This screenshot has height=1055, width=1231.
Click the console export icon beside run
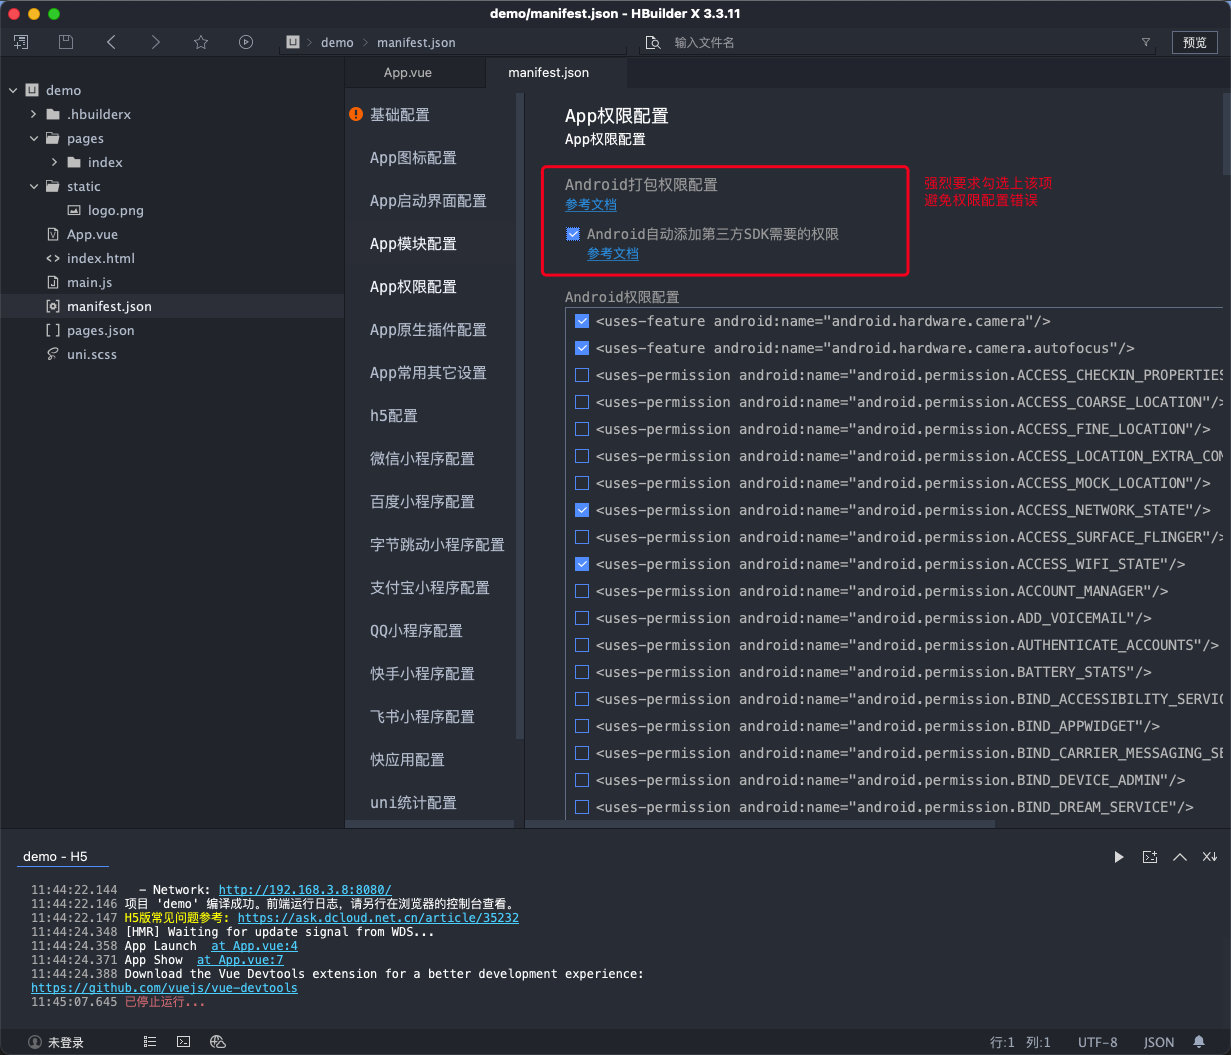[1150, 857]
